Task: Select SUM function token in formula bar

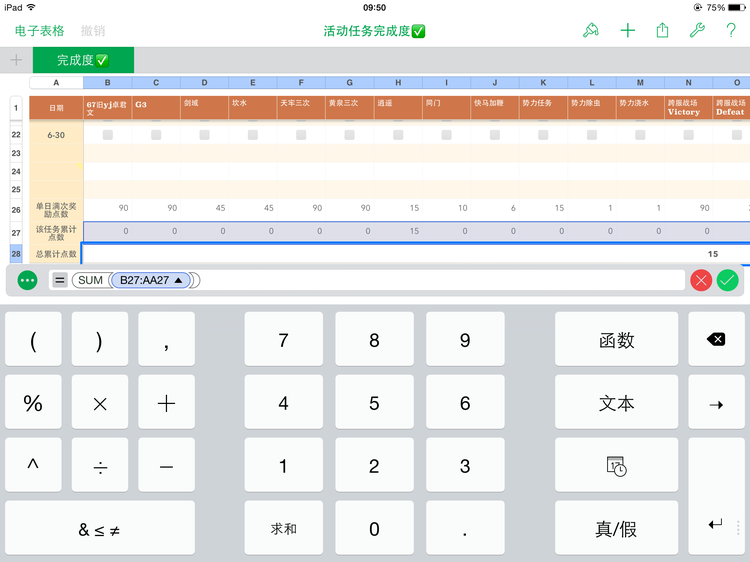Action: [90, 280]
